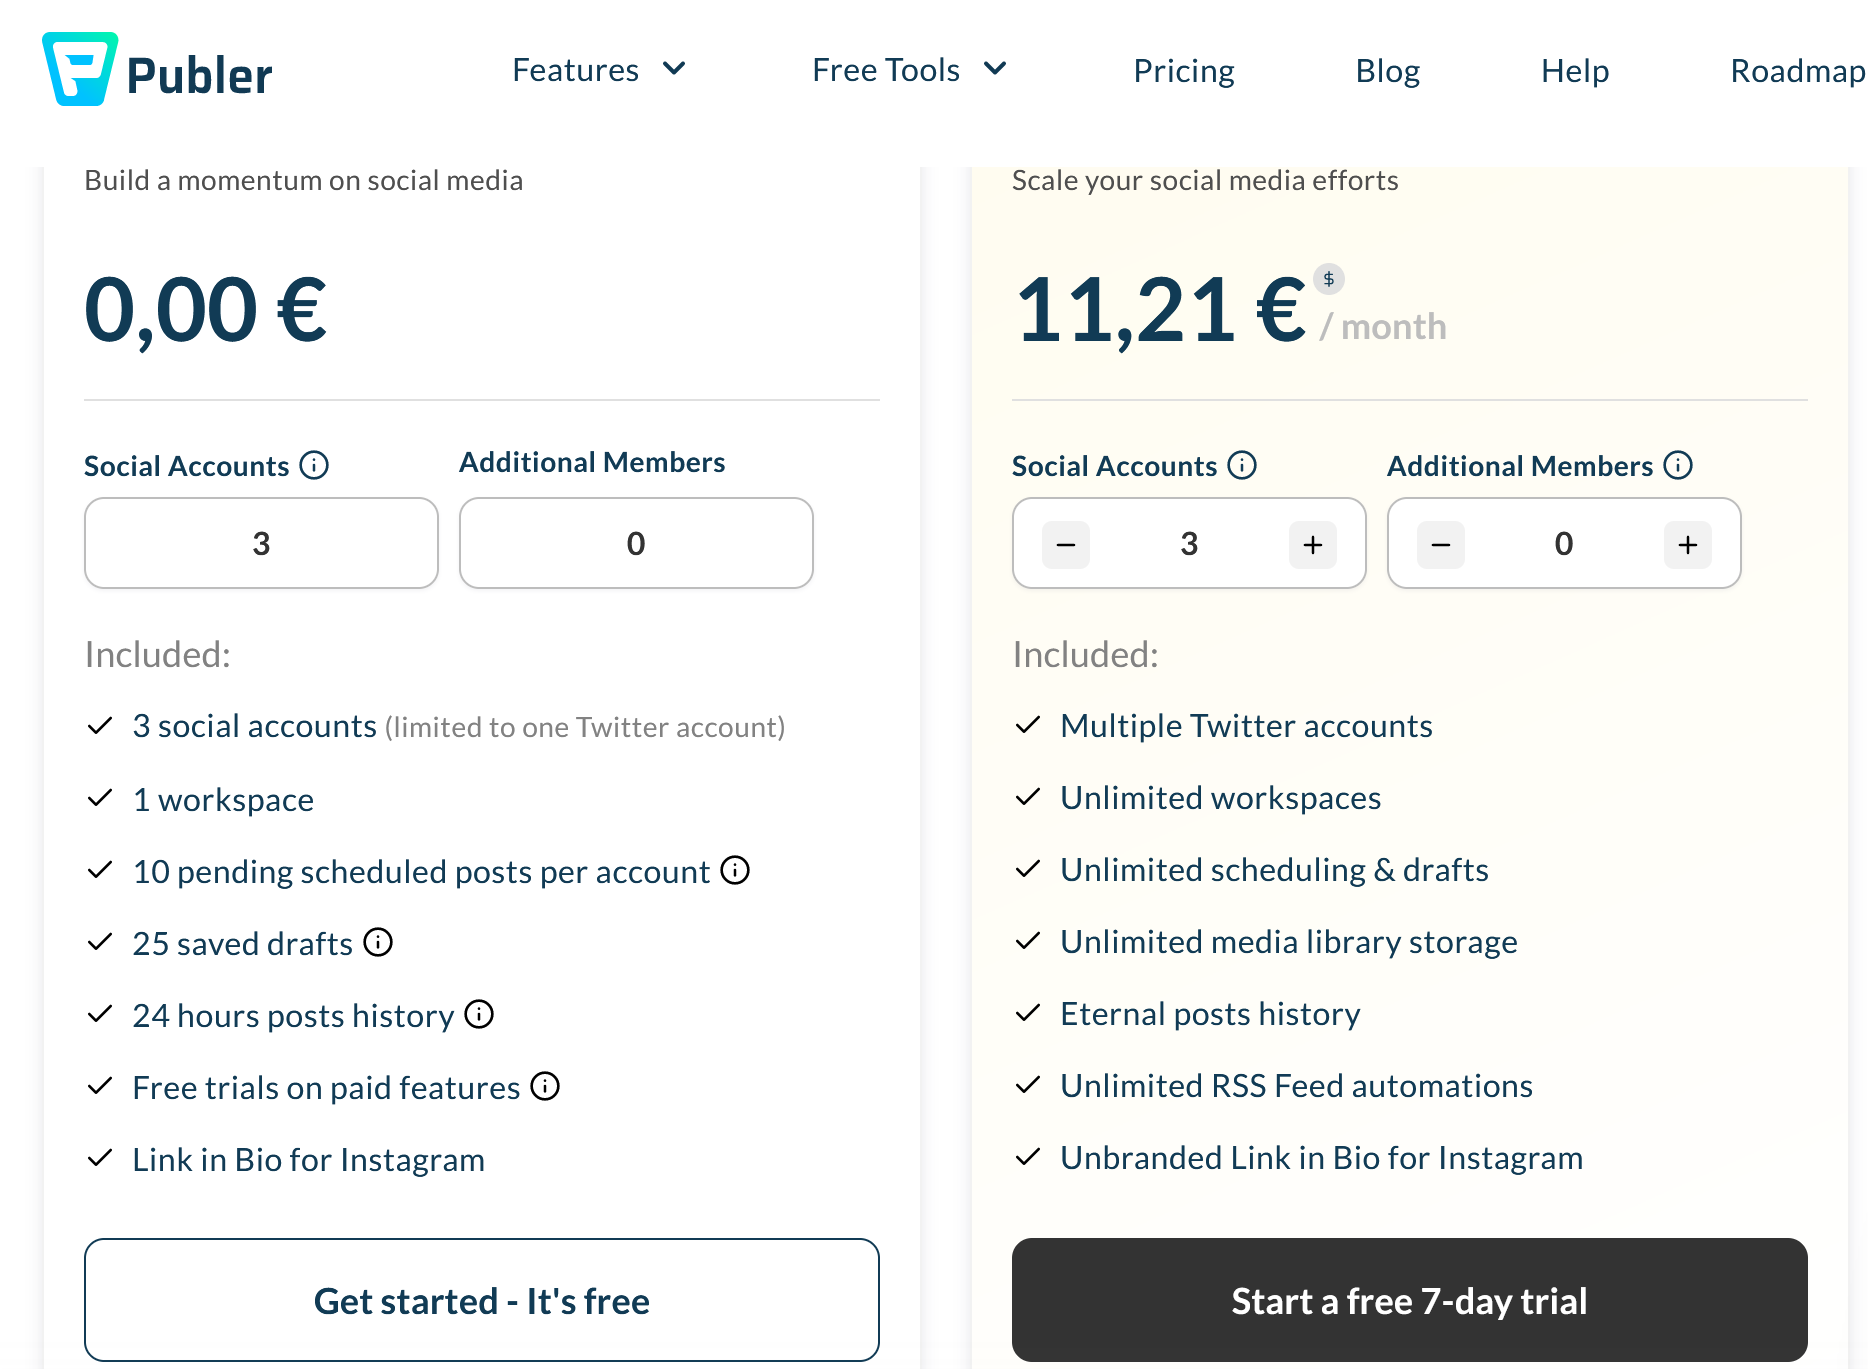Decrease additional members with minus button
The image size is (1868, 1369).
click(1441, 544)
